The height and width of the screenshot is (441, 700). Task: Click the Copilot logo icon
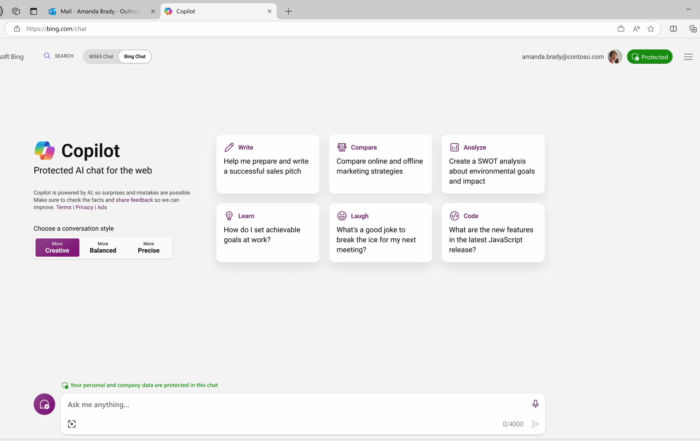click(x=45, y=150)
